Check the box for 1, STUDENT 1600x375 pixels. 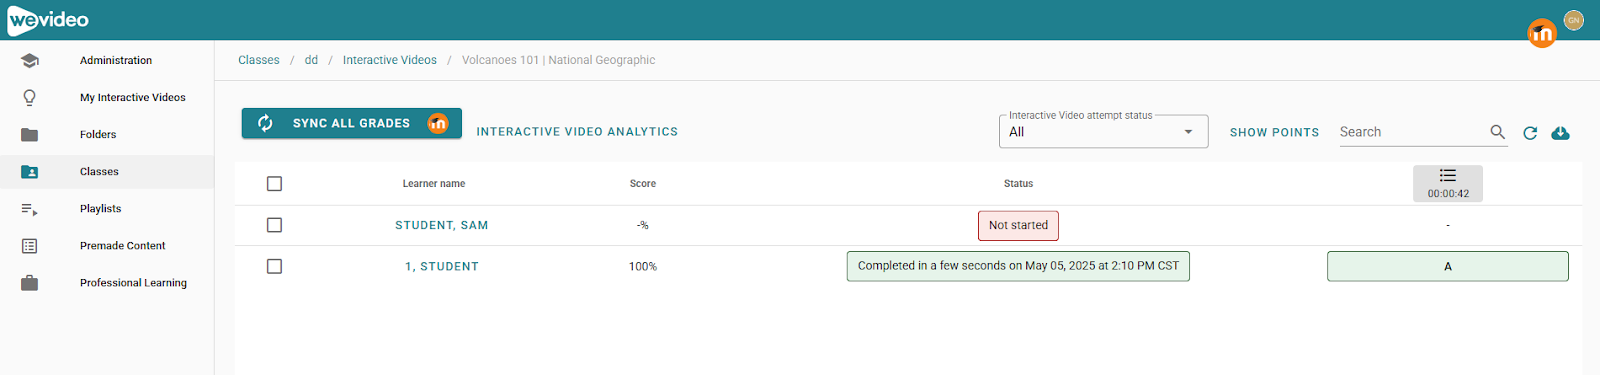pyautogui.click(x=275, y=266)
